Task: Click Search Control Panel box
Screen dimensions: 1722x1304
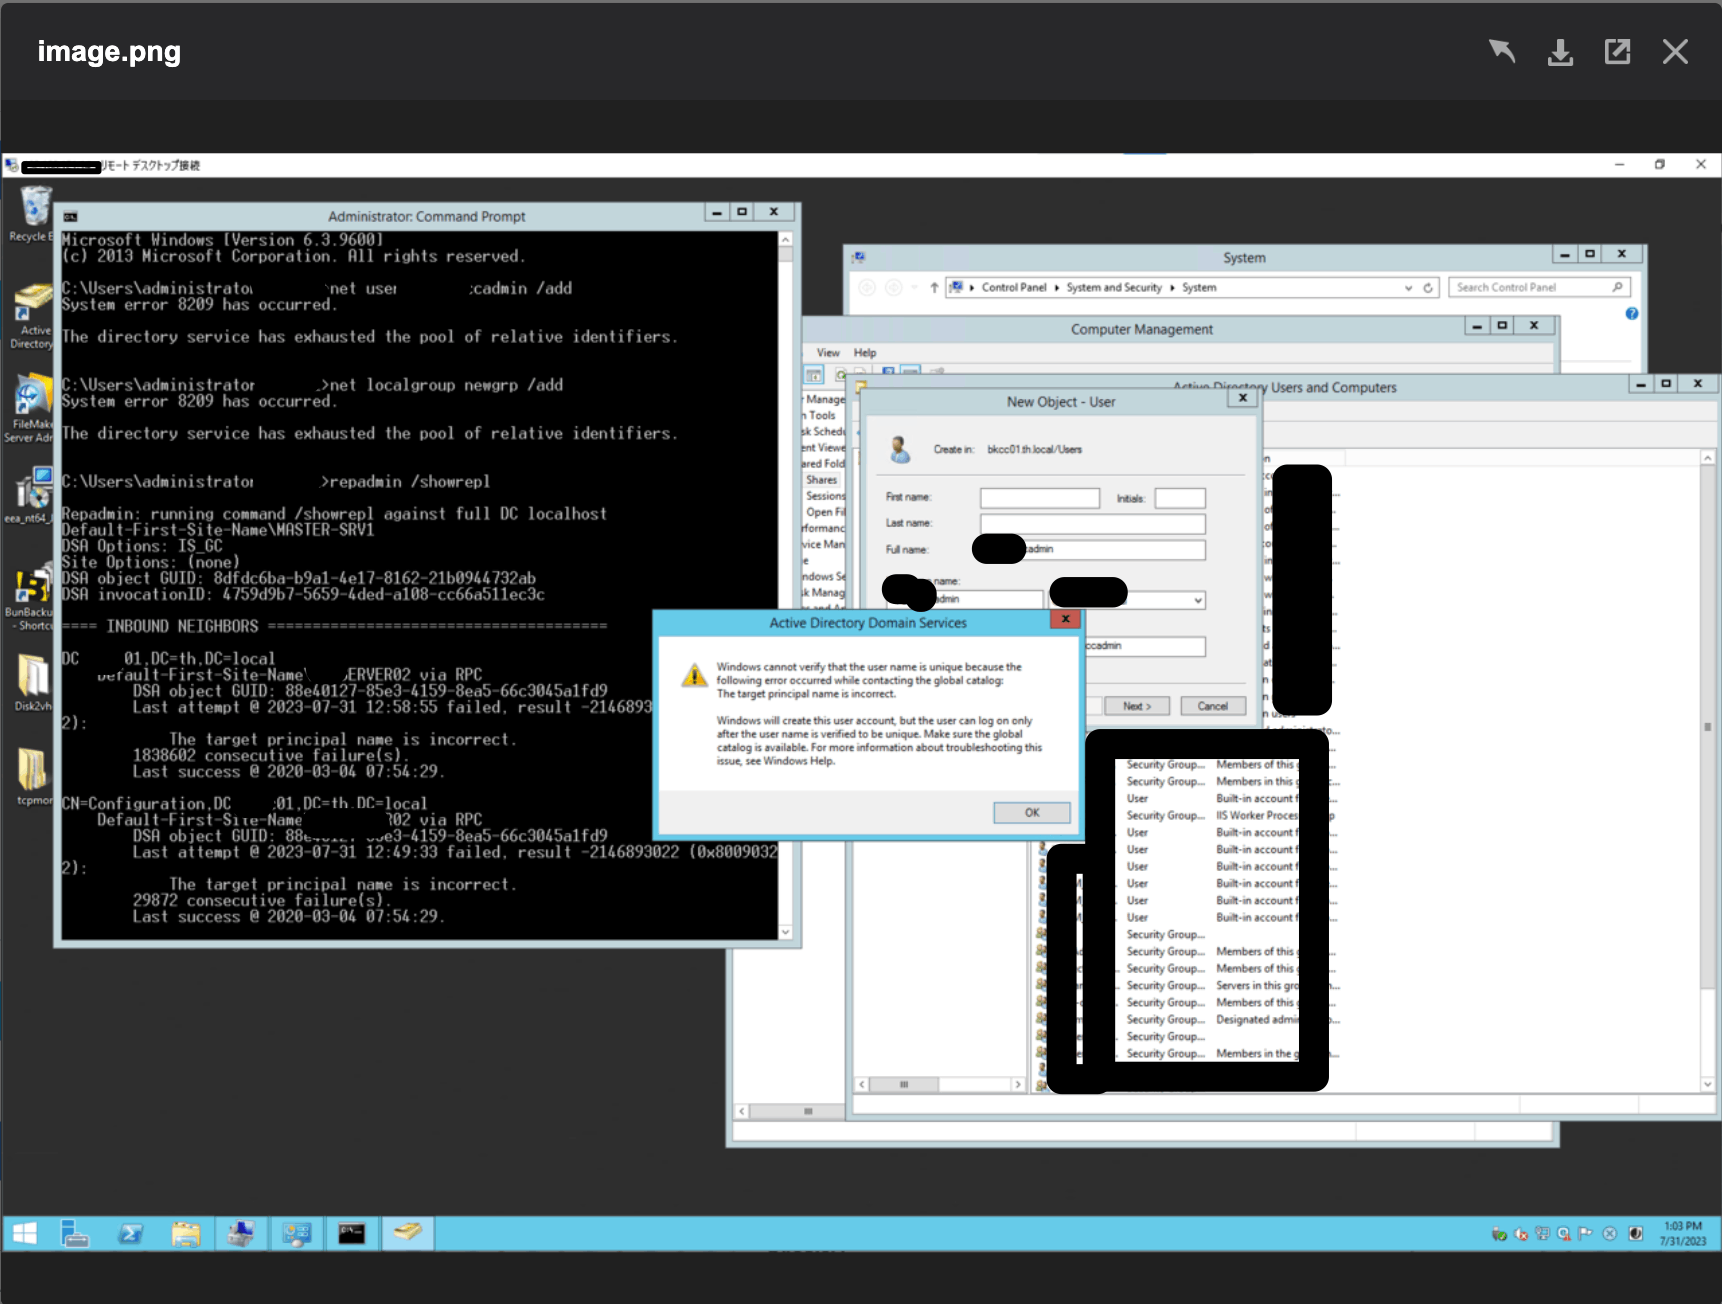Action: (x=1539, y=288)
